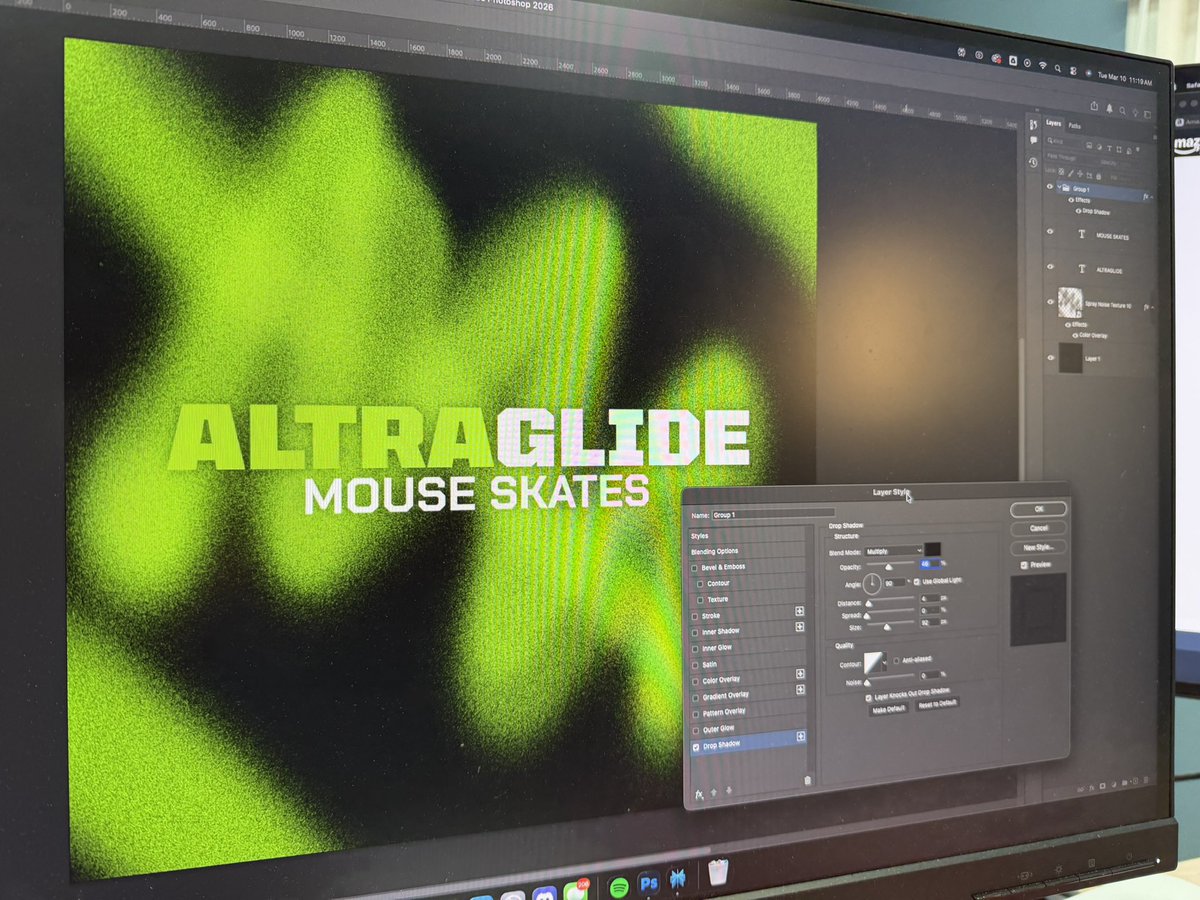Click the Spray Noise Texture layer thumbnail

(x=1070, y=303)
